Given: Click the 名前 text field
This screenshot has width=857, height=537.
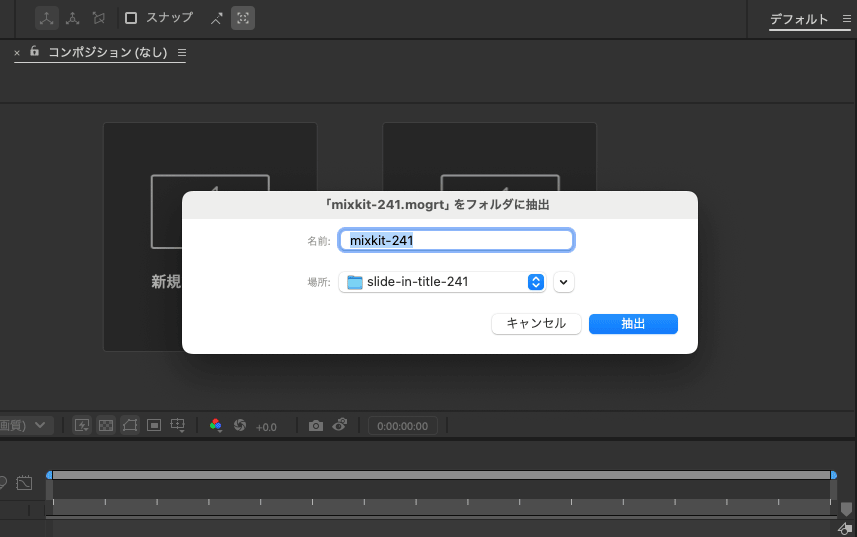Looking at the screenshot, I should click(456, 240).
